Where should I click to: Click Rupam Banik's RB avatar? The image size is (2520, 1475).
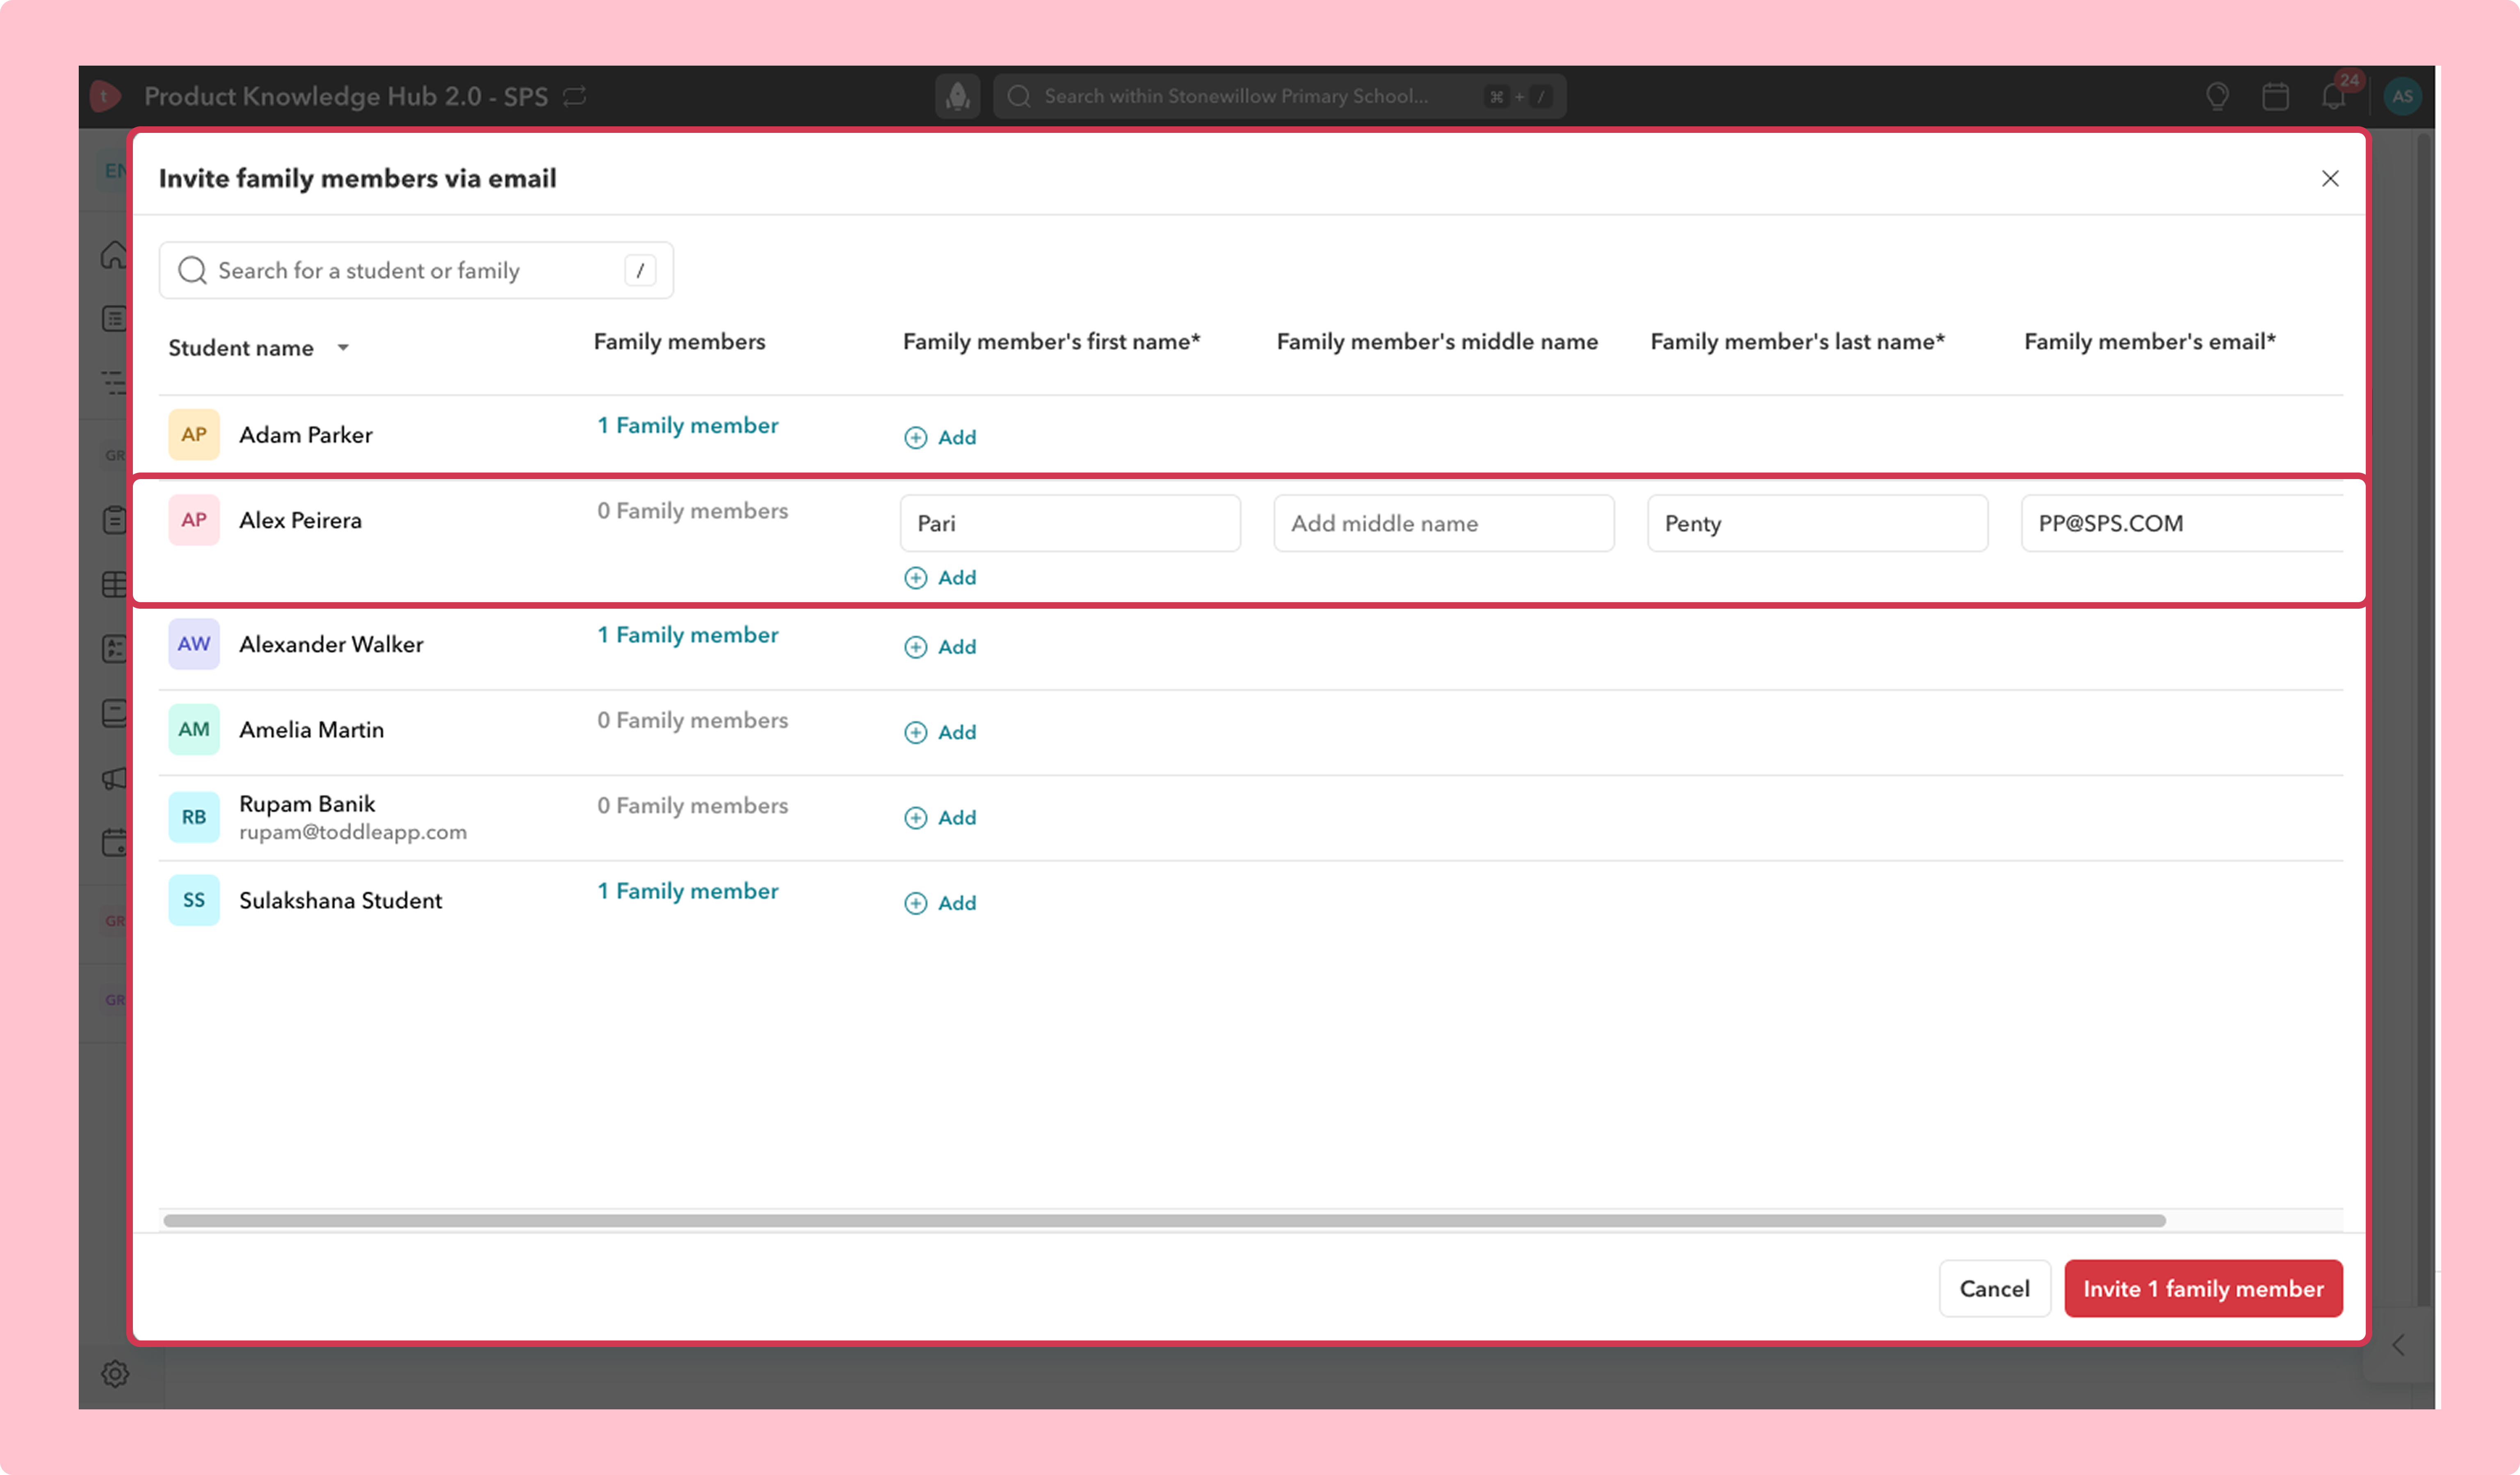tap(194, 817)
